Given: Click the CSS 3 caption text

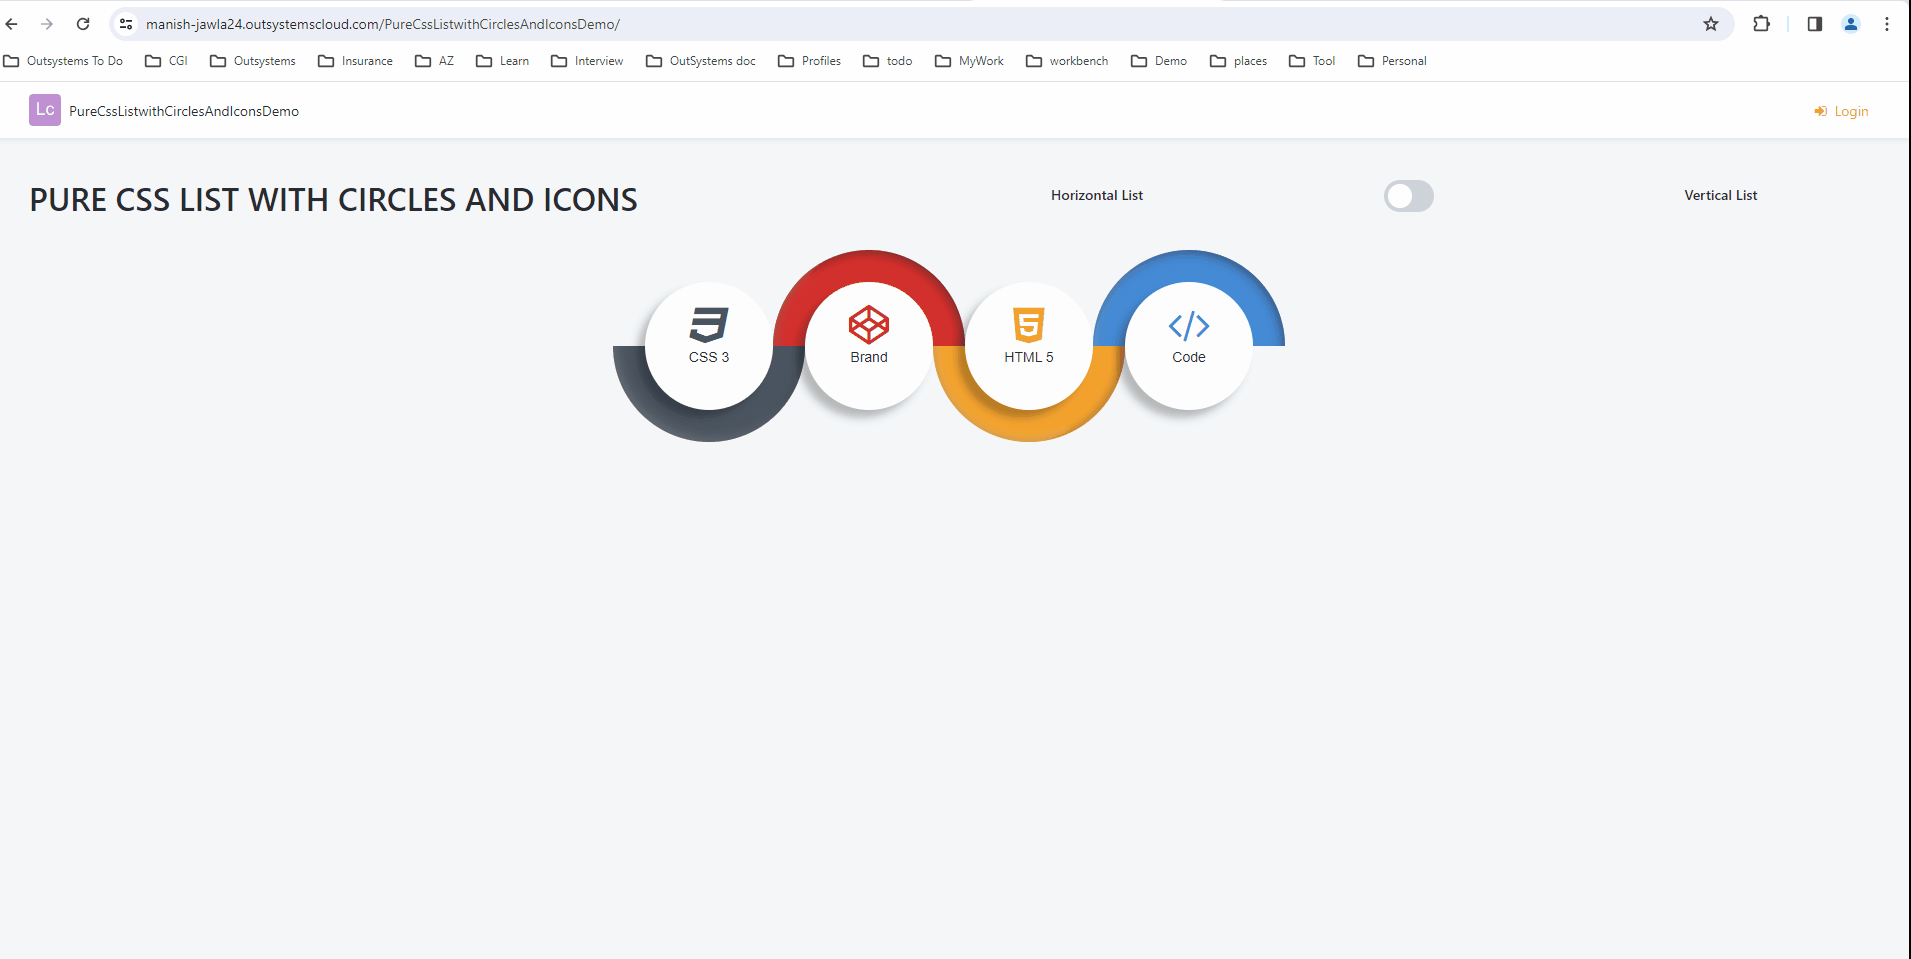Looking at the screenshot, I should tap(709, 357).
